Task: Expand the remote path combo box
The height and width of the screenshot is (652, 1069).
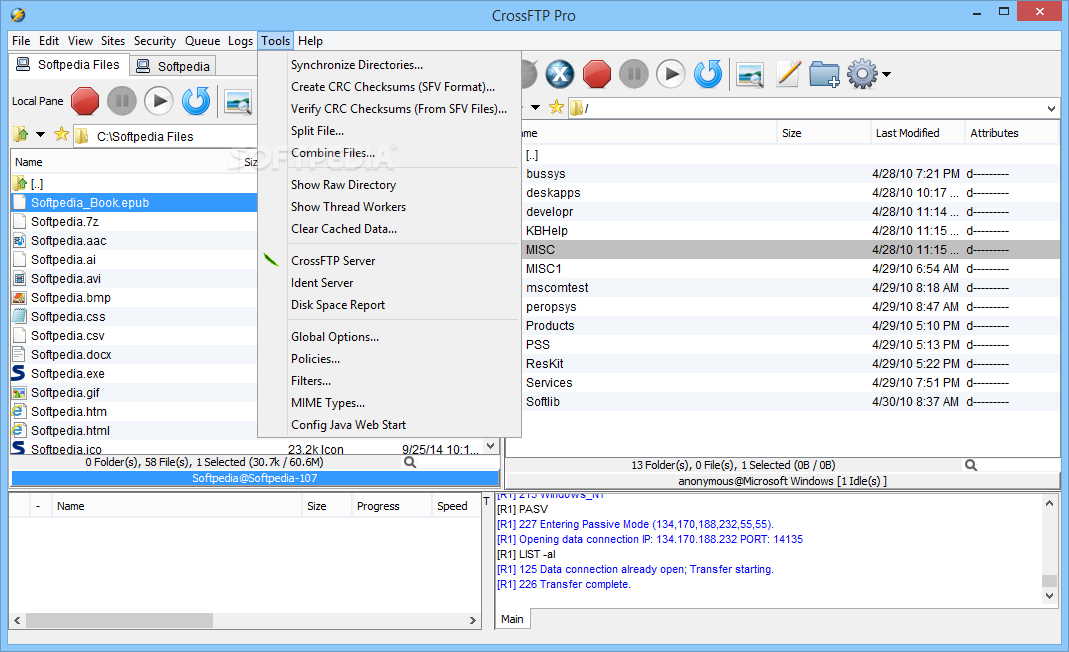Action: [1051, 108]
